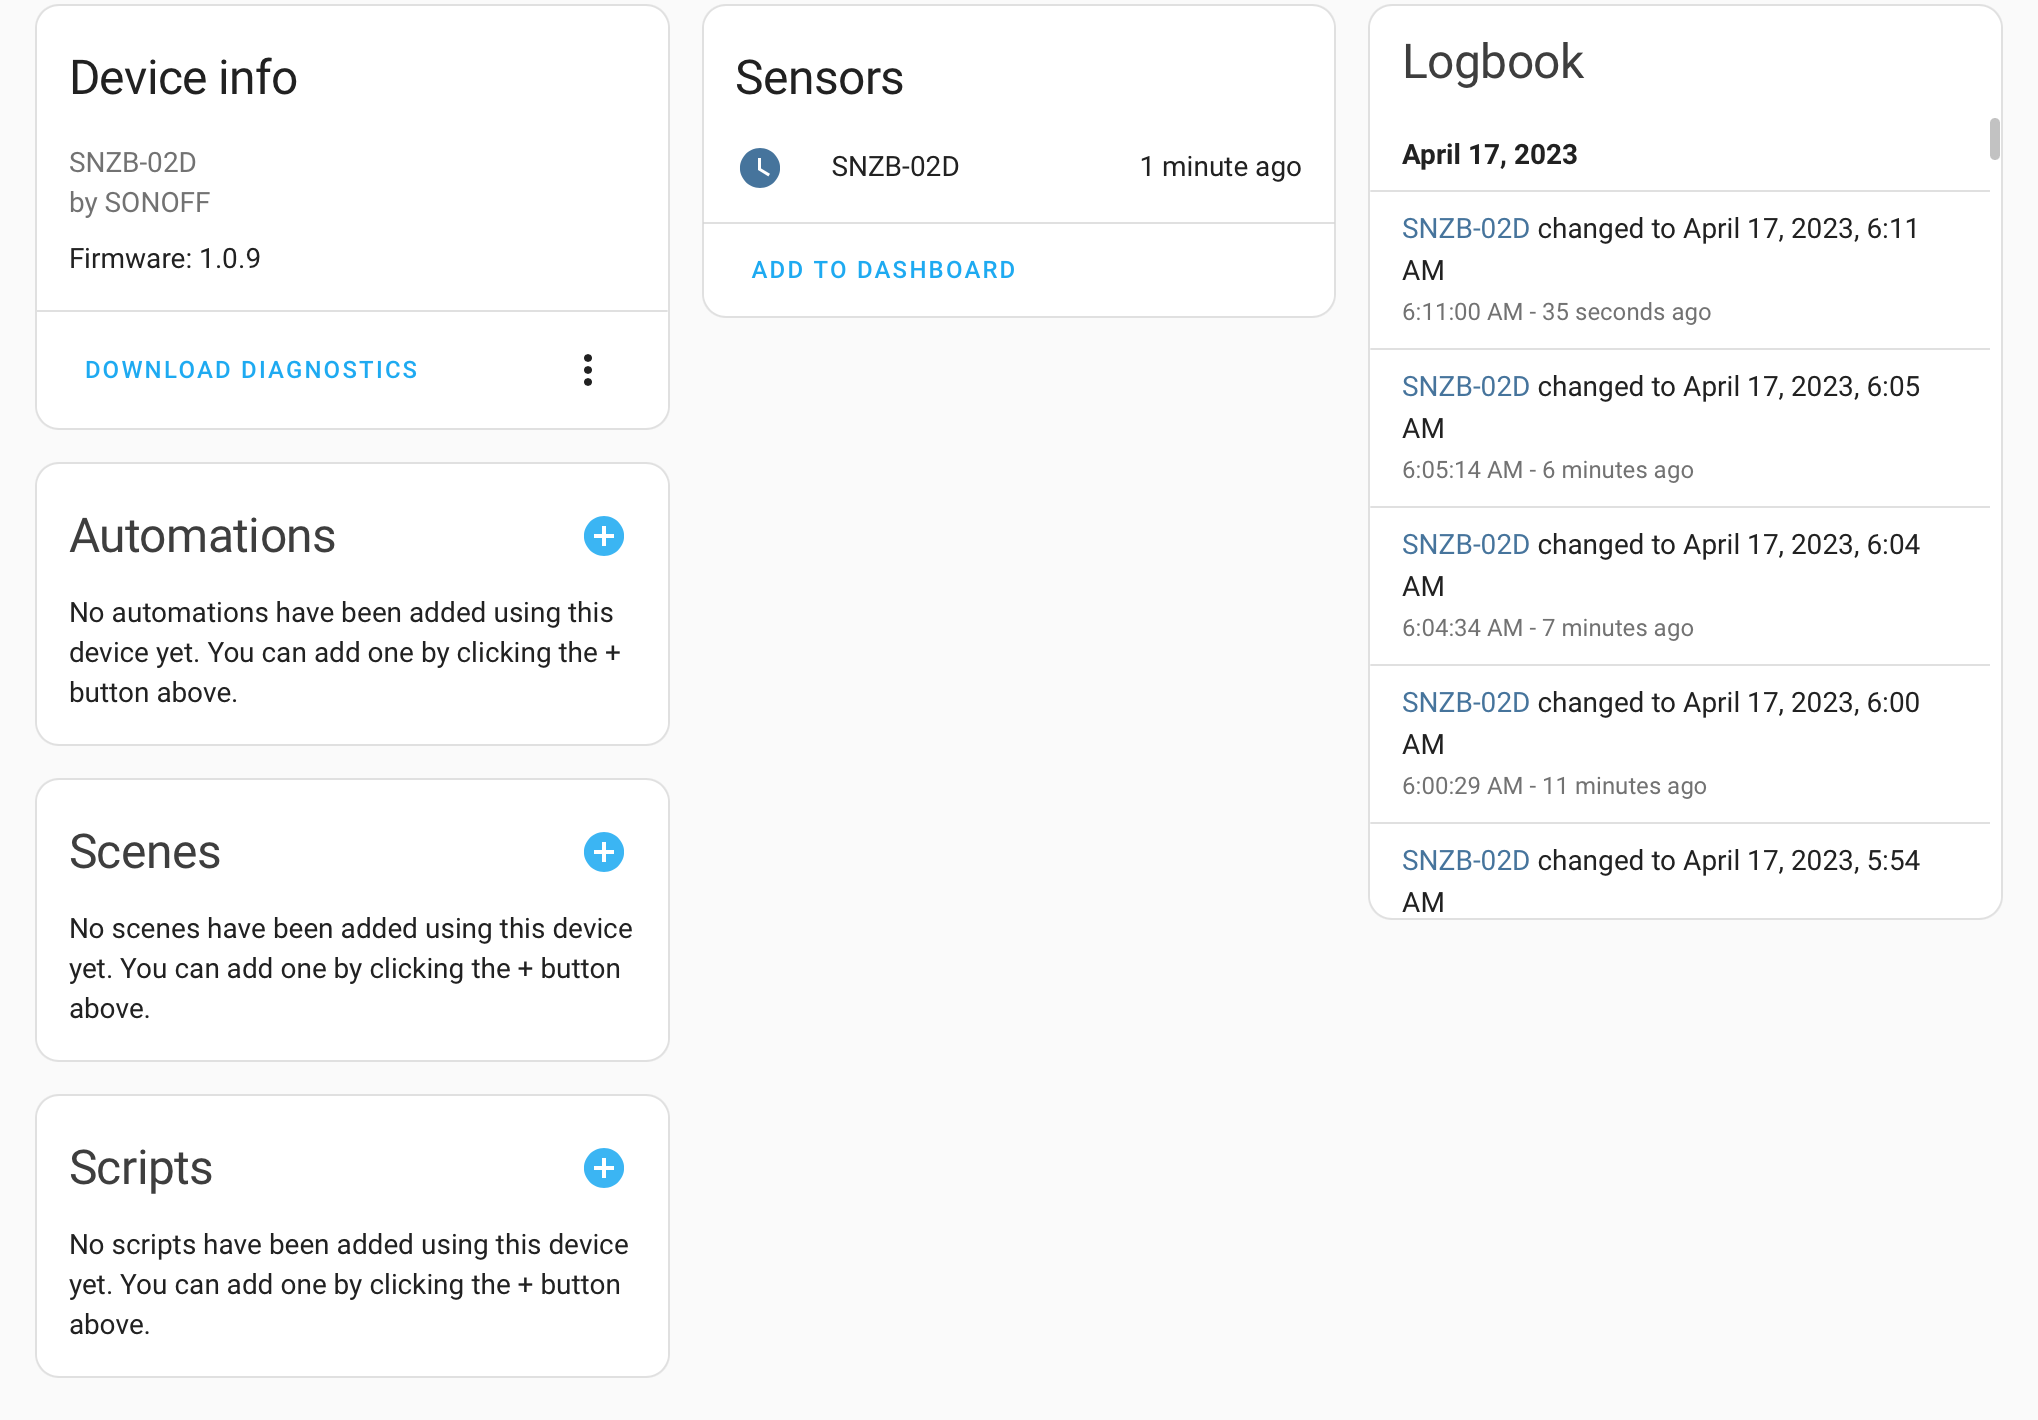Open the SNZB-02D entry logged at 6:00 AM
The width and height of the screenshot is (2038, 1420).
coord(1465,702)
